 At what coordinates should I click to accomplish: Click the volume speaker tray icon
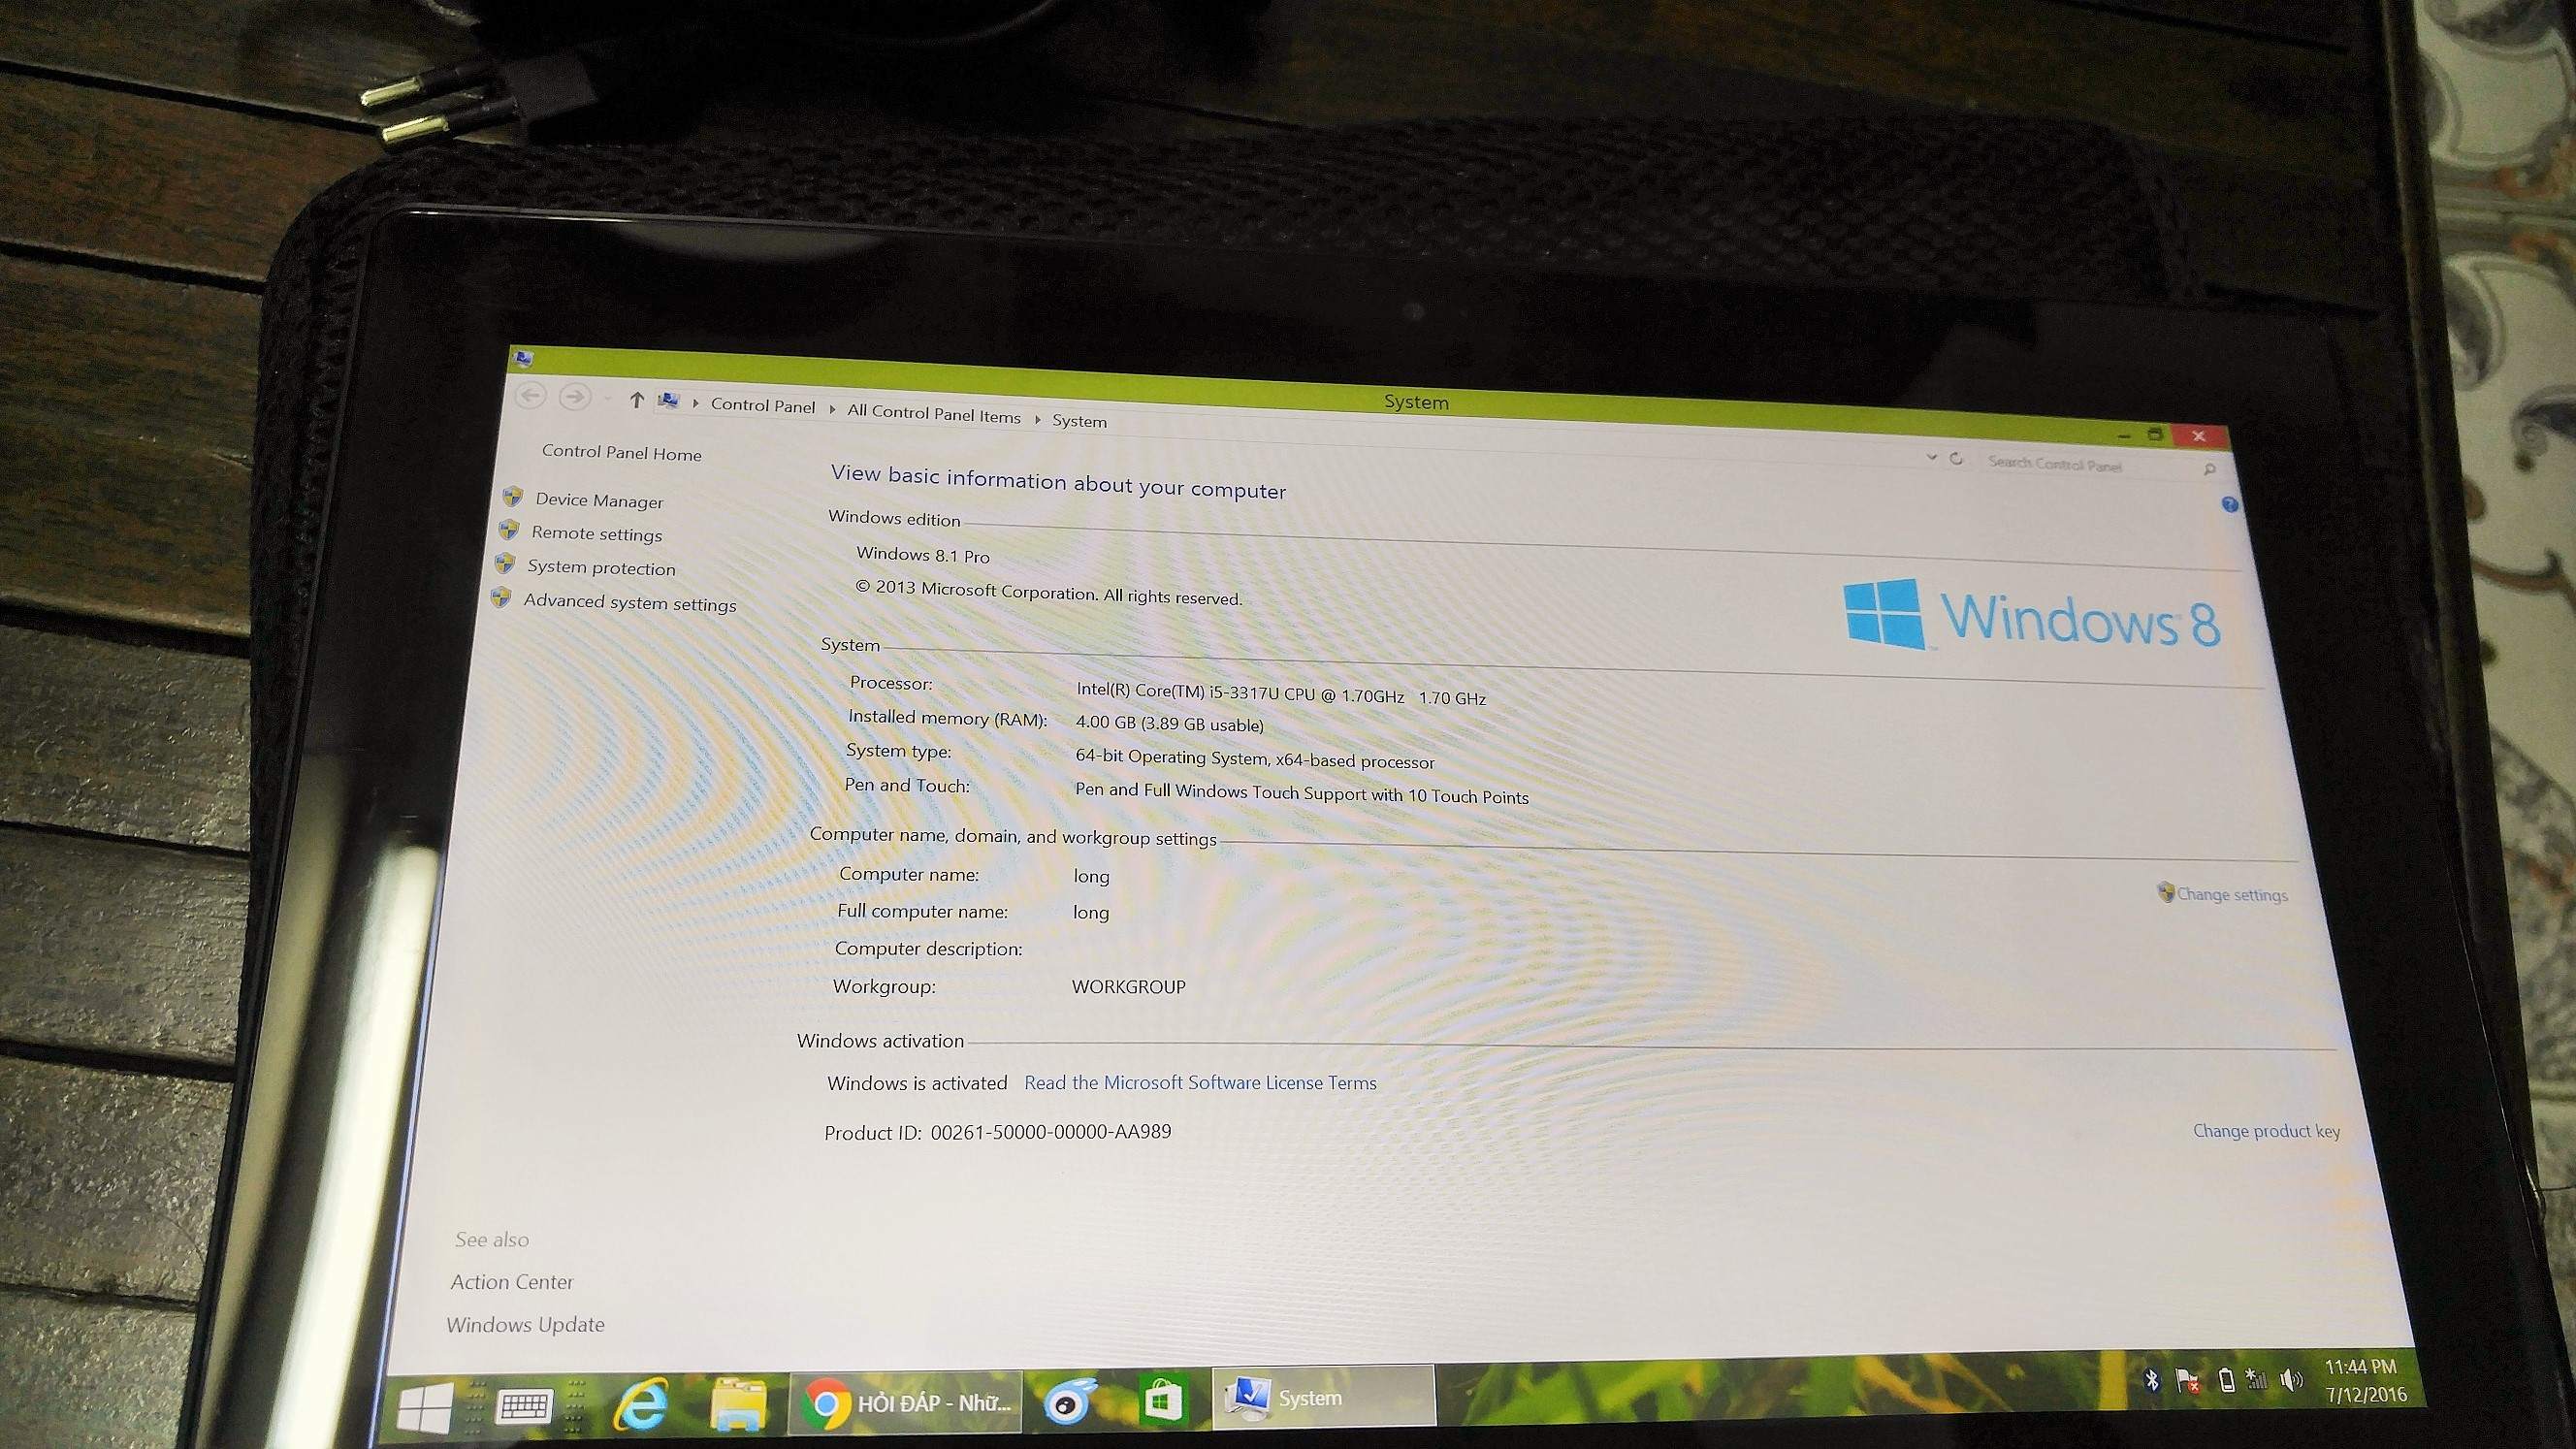[x=2289, y=1381]
